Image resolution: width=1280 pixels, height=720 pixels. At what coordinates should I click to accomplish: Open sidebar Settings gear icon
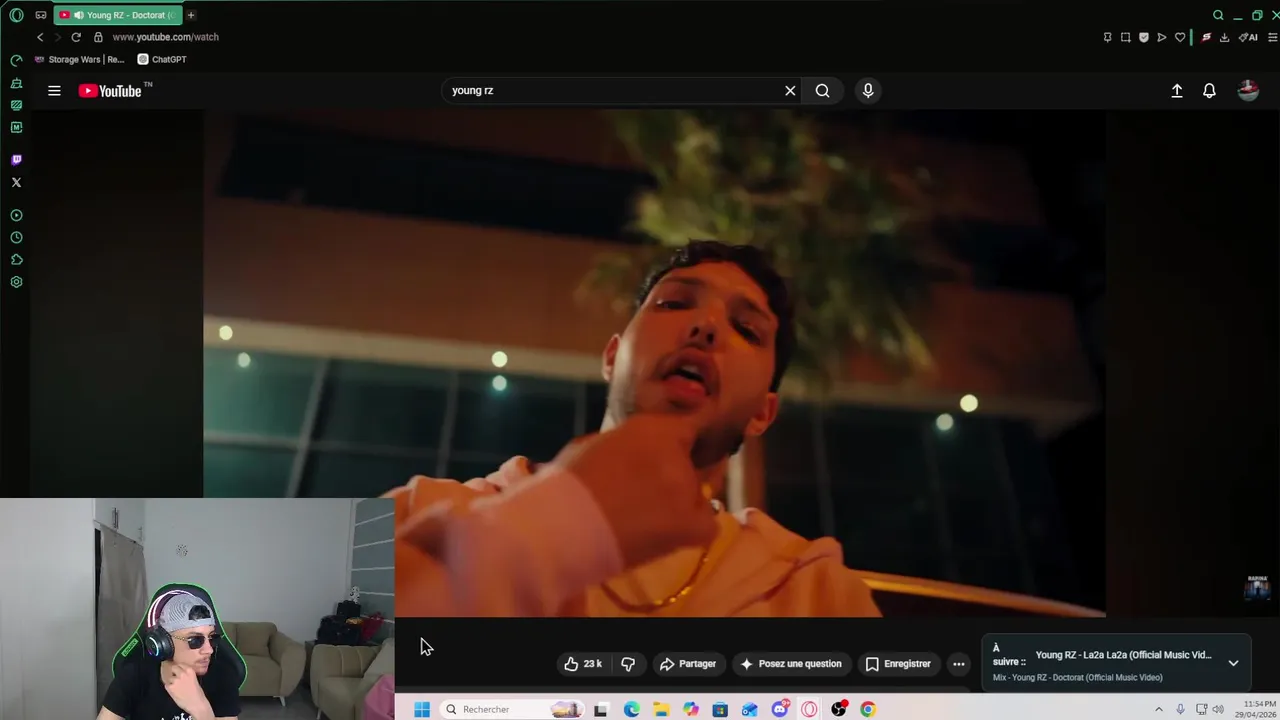[16, 282]
